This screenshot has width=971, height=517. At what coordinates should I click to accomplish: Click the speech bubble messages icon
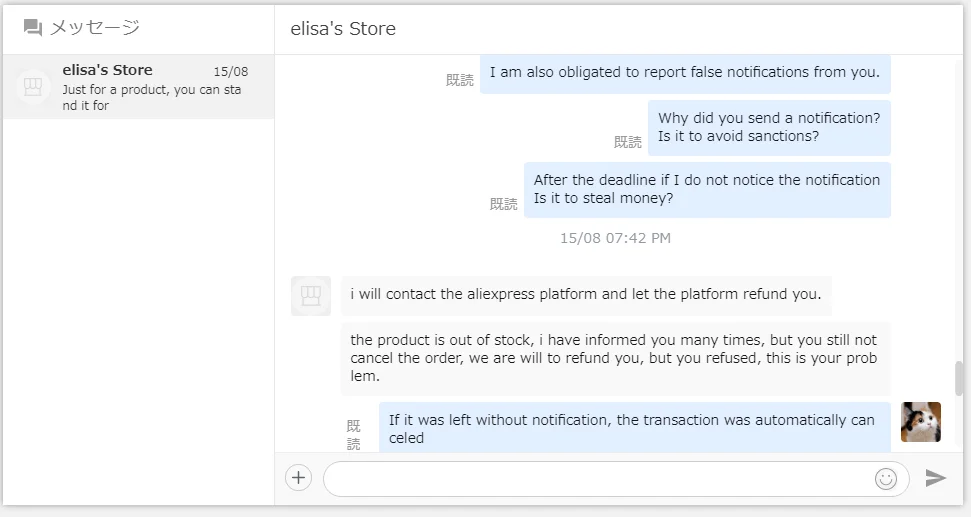[x=33, y=28]
